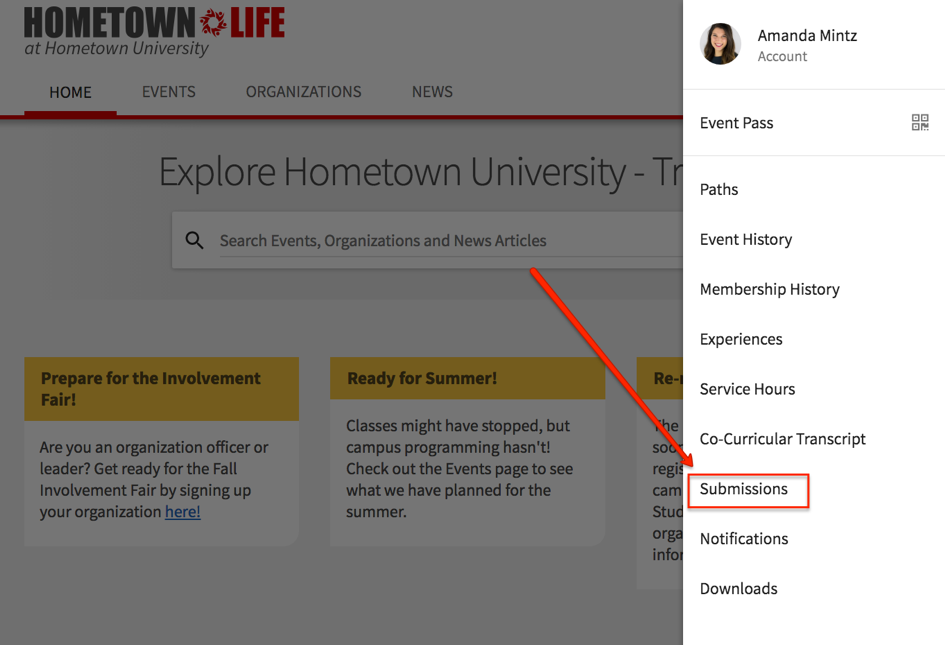This screenshot has width=945, height=645.
Task: Switch to the Organizations tab
Action: click(304, 92)
